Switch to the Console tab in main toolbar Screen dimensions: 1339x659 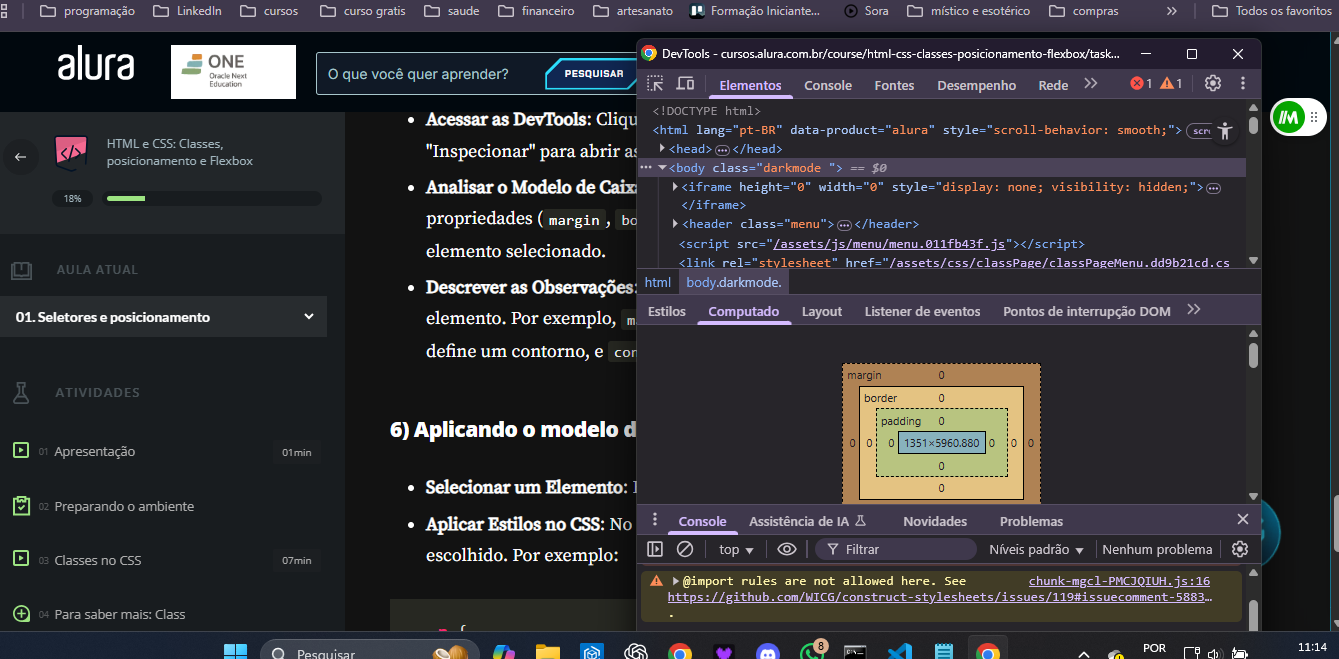point(828,85)
